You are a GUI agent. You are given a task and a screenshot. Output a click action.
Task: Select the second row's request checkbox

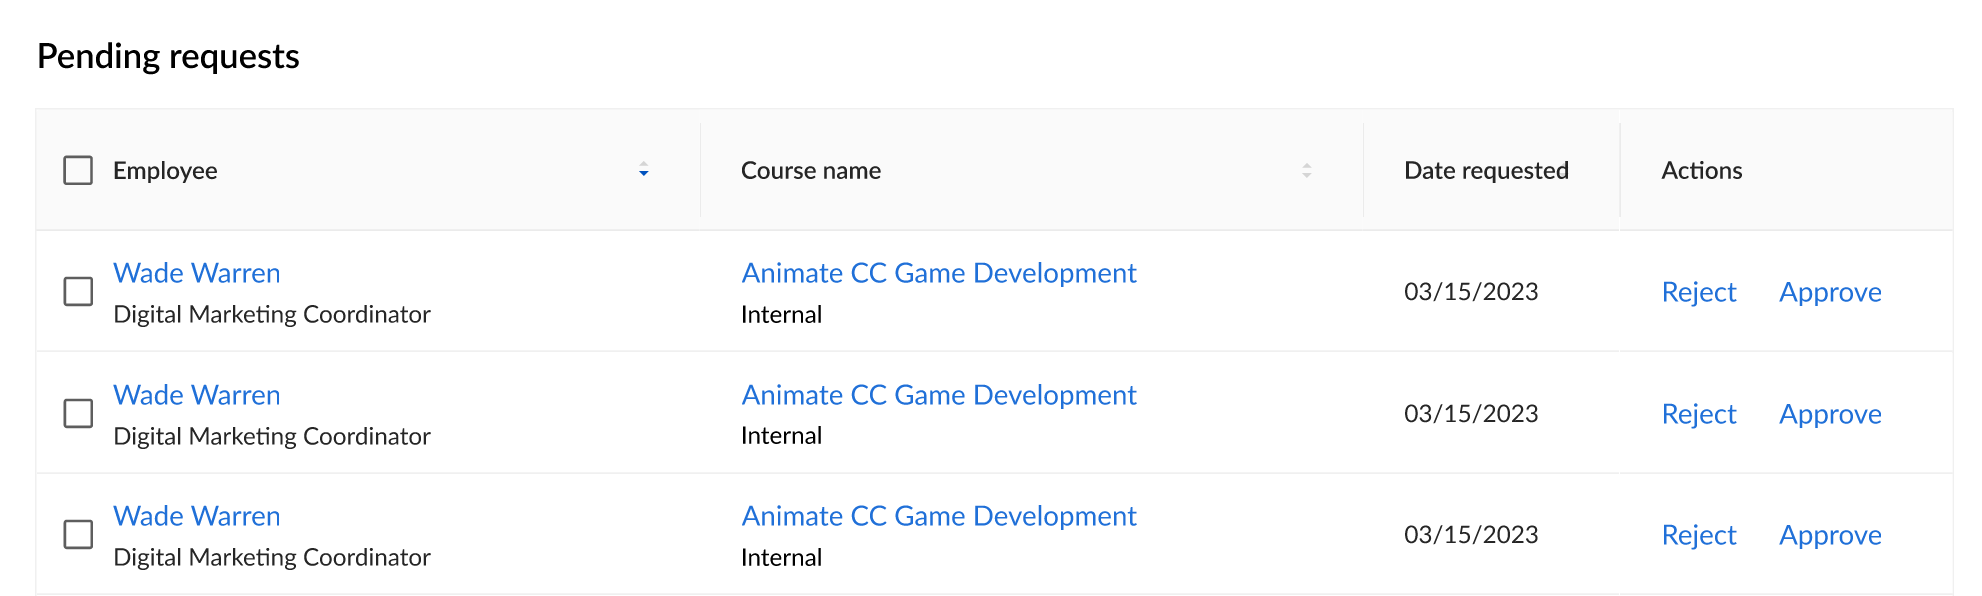click(78, 414)
